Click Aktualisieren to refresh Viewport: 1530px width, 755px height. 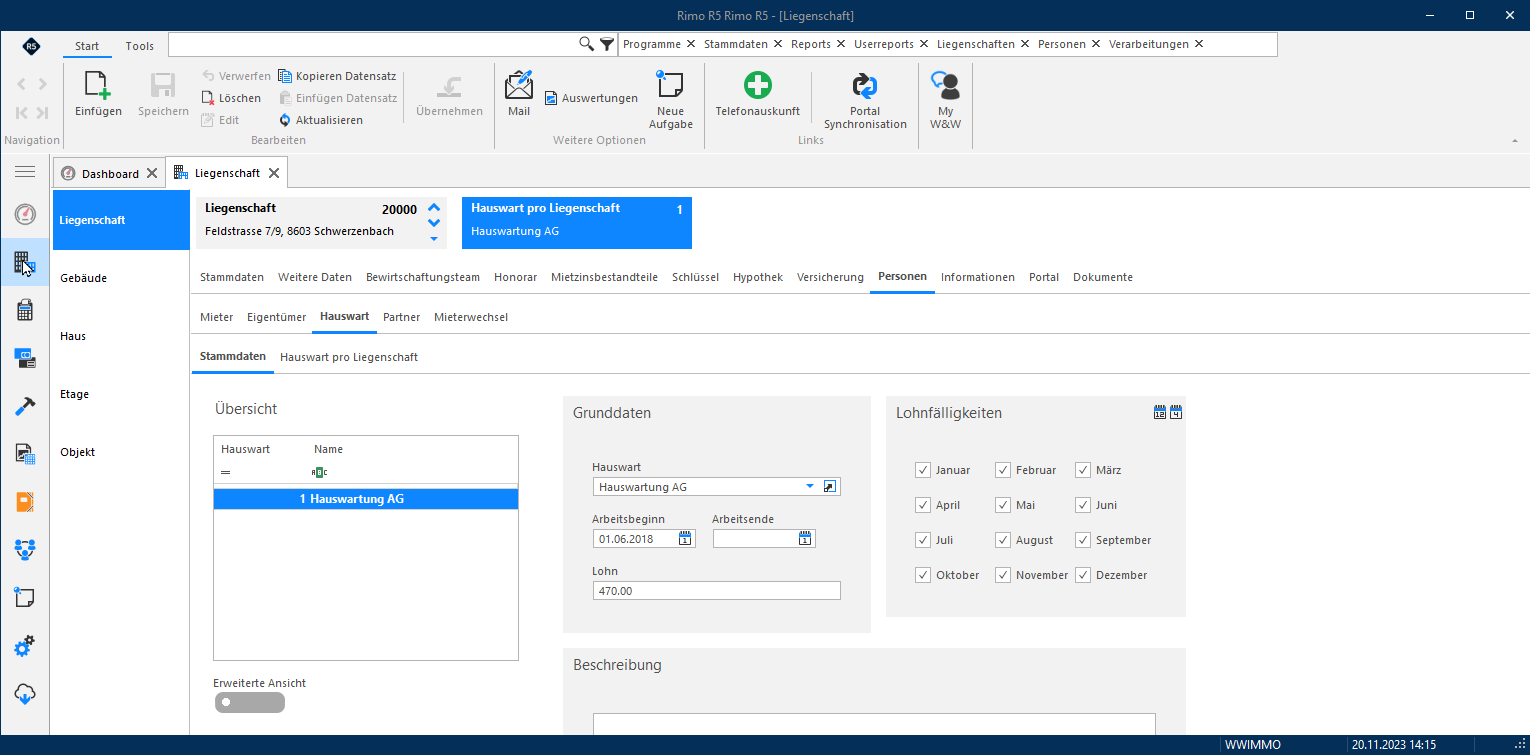pos(321,120)
